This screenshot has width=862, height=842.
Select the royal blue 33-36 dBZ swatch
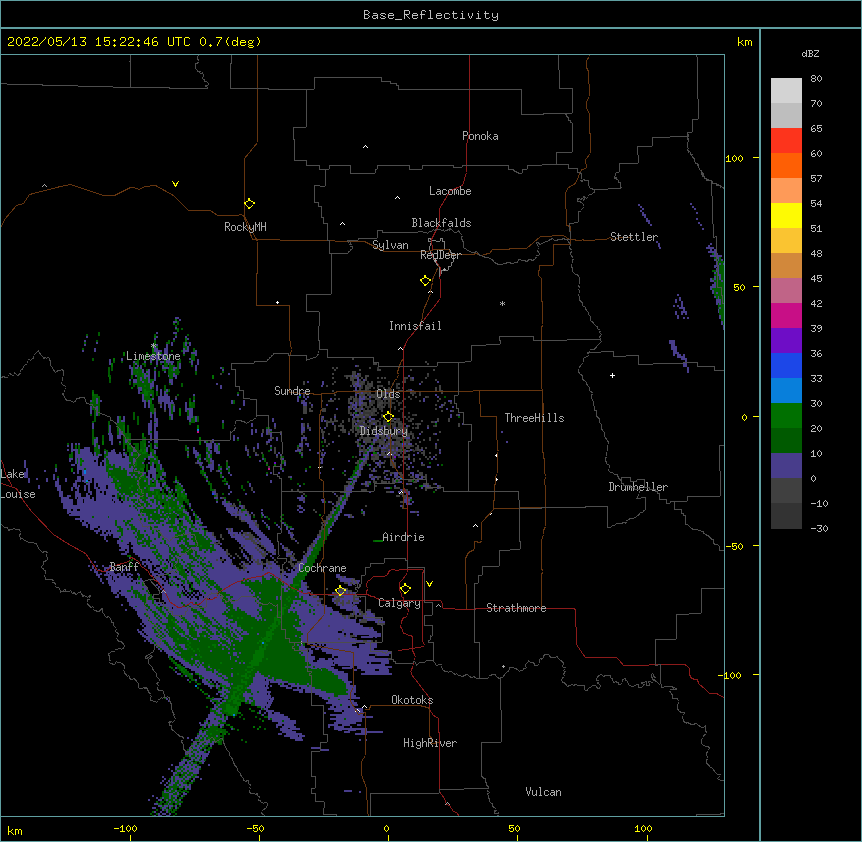tap(786, 365)
